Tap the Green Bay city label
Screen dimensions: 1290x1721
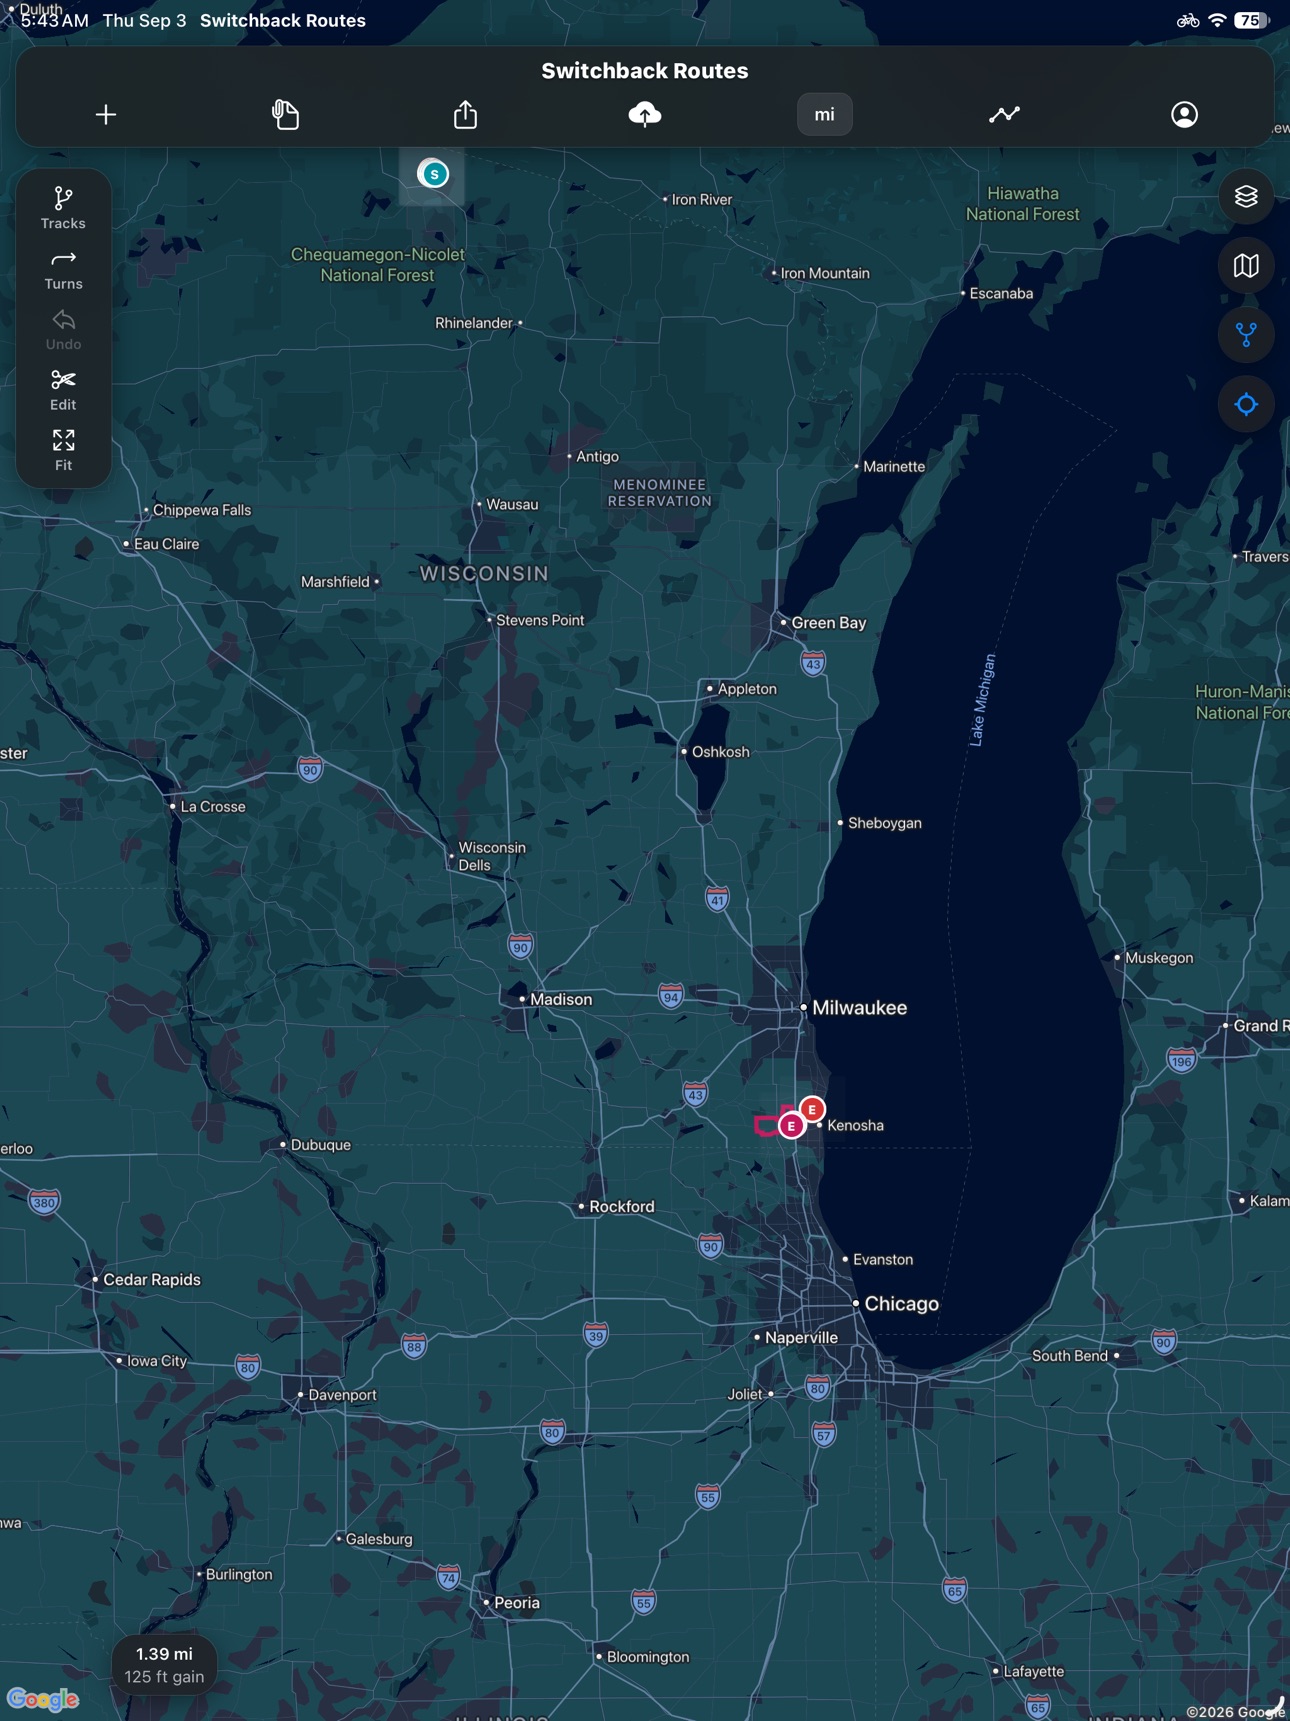coord(829,623)
